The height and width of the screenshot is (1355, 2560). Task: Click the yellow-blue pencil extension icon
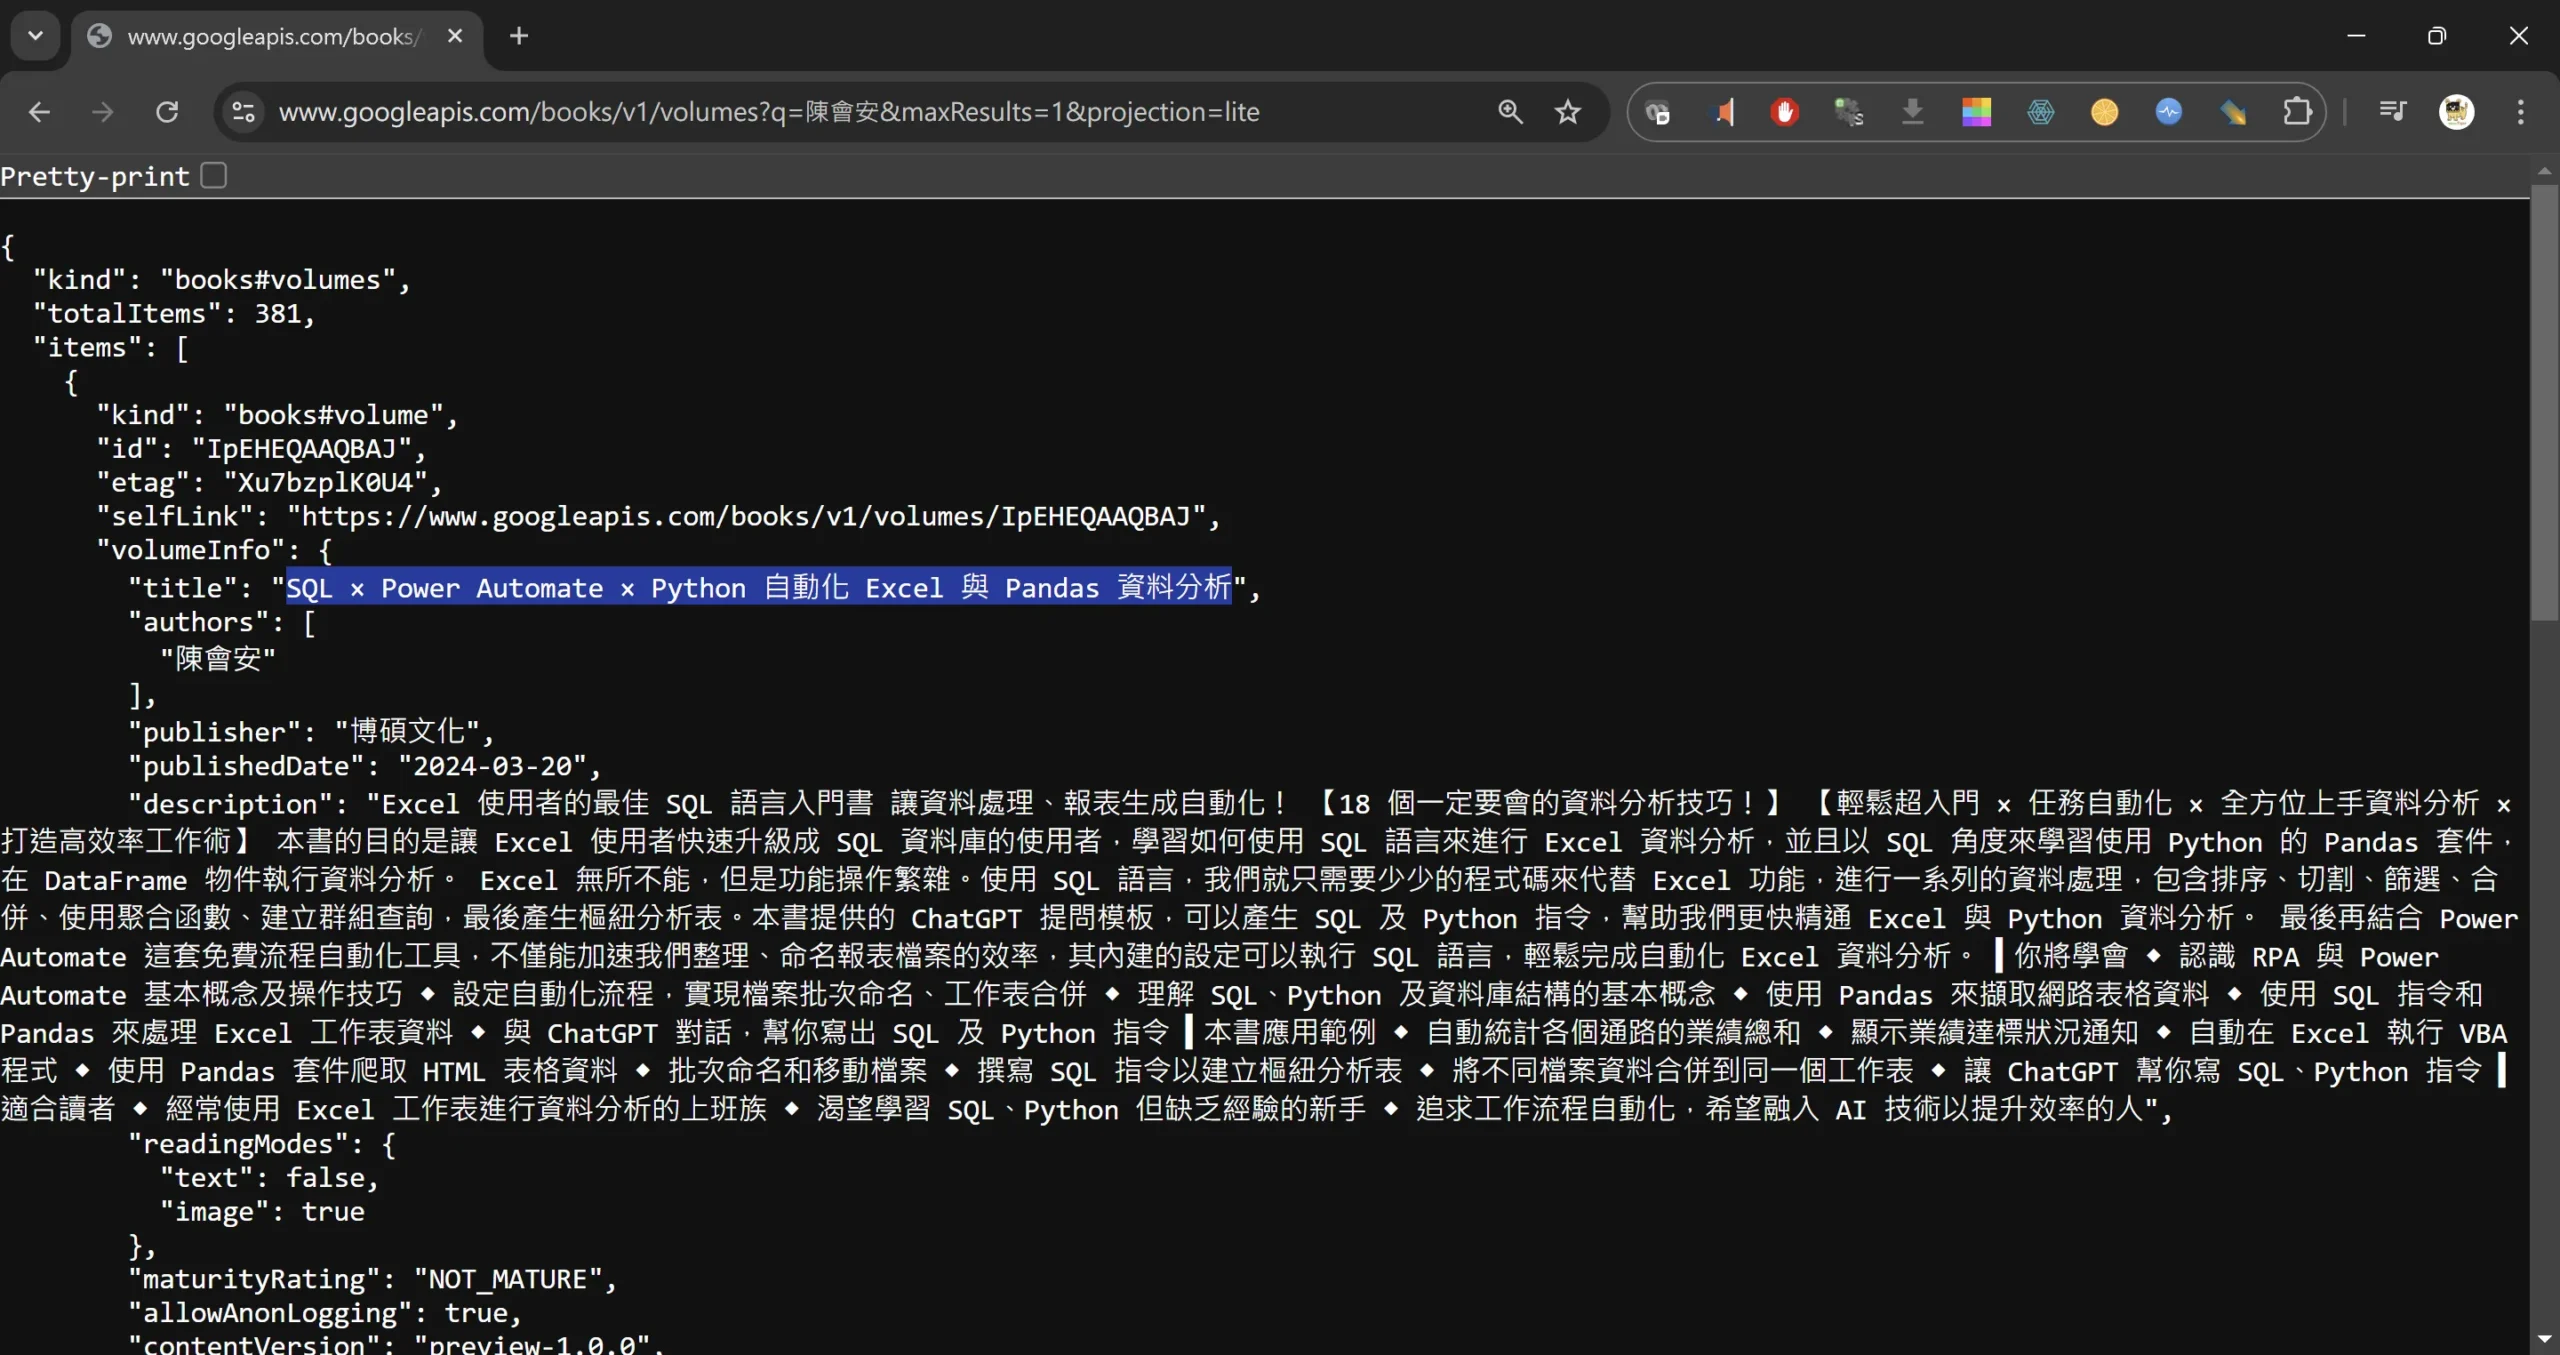2232,112
